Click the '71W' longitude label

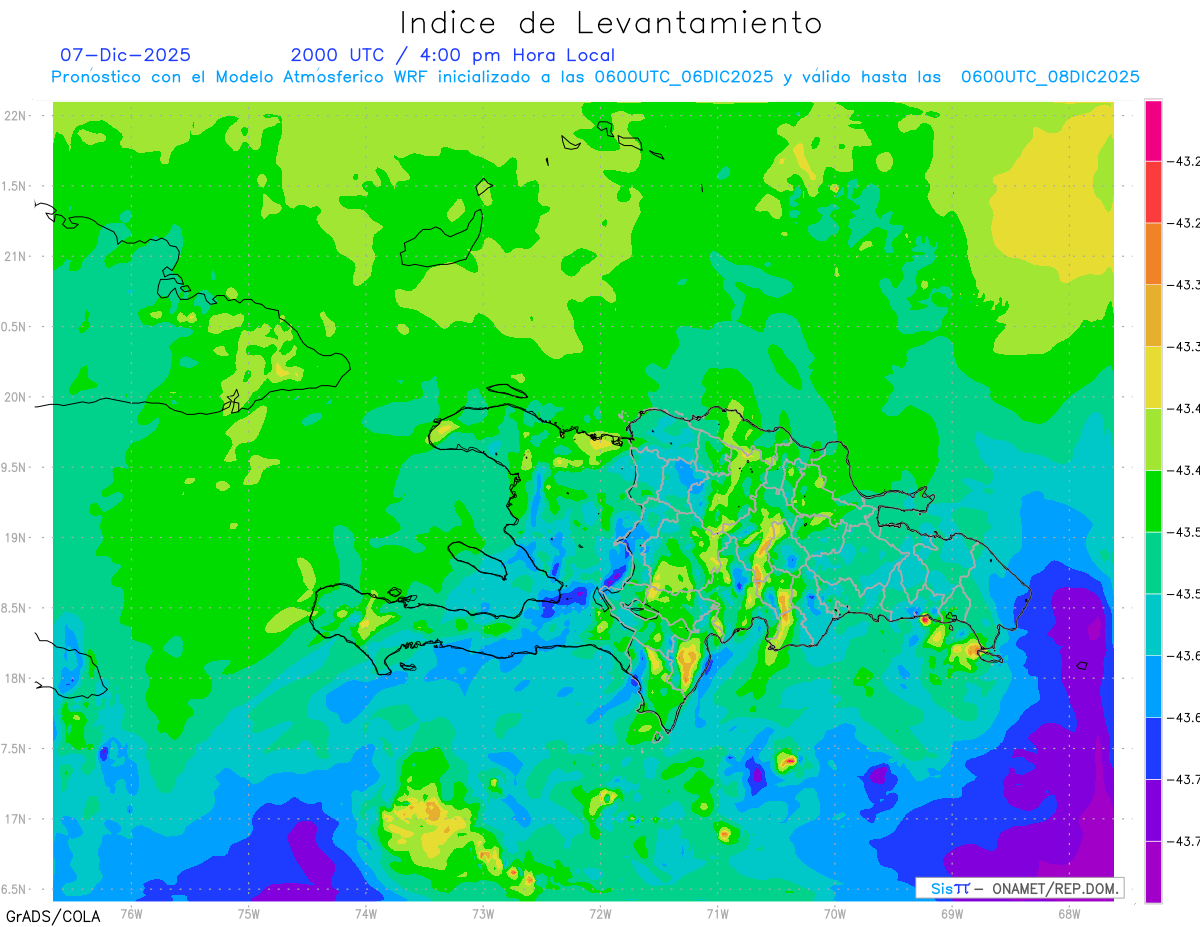point(717,913)
